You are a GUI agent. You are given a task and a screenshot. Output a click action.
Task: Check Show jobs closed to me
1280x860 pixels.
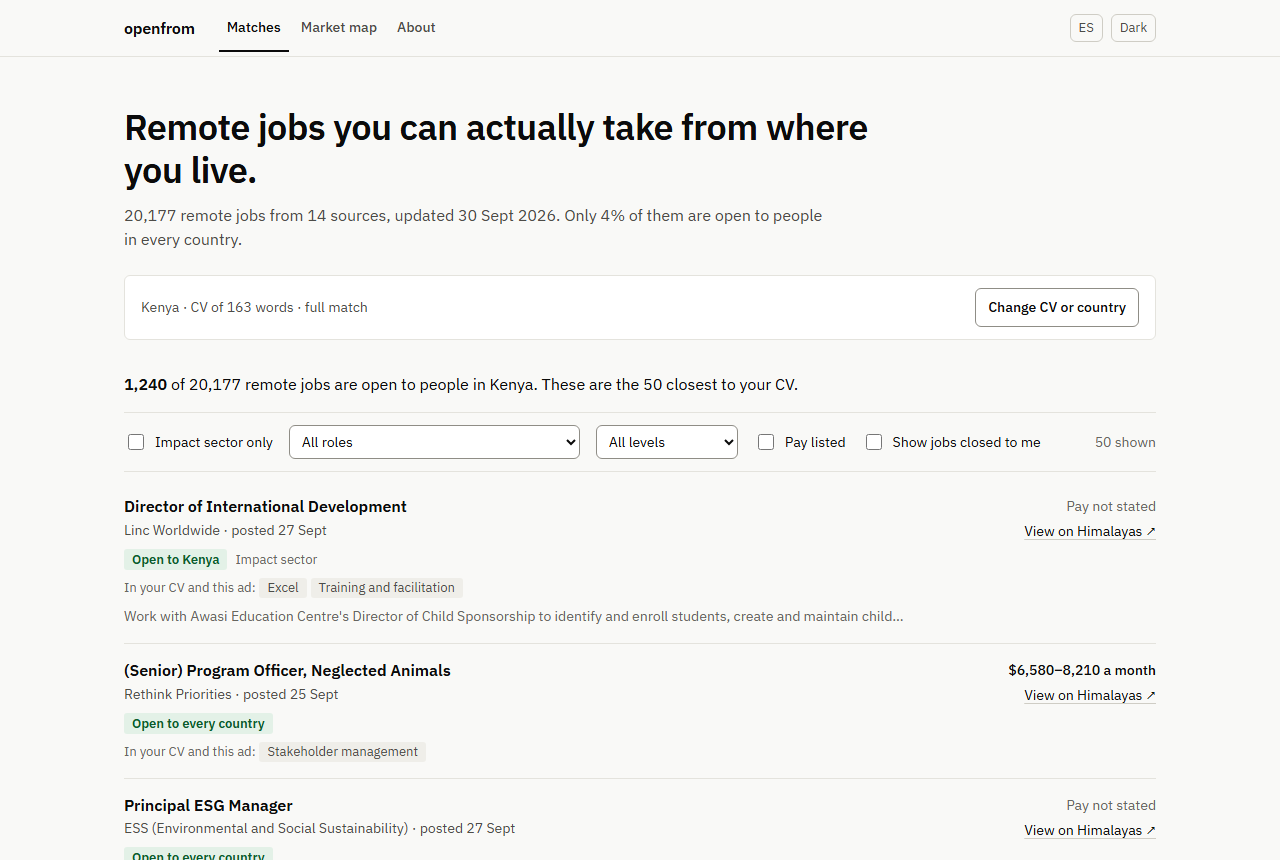point(874,442)
